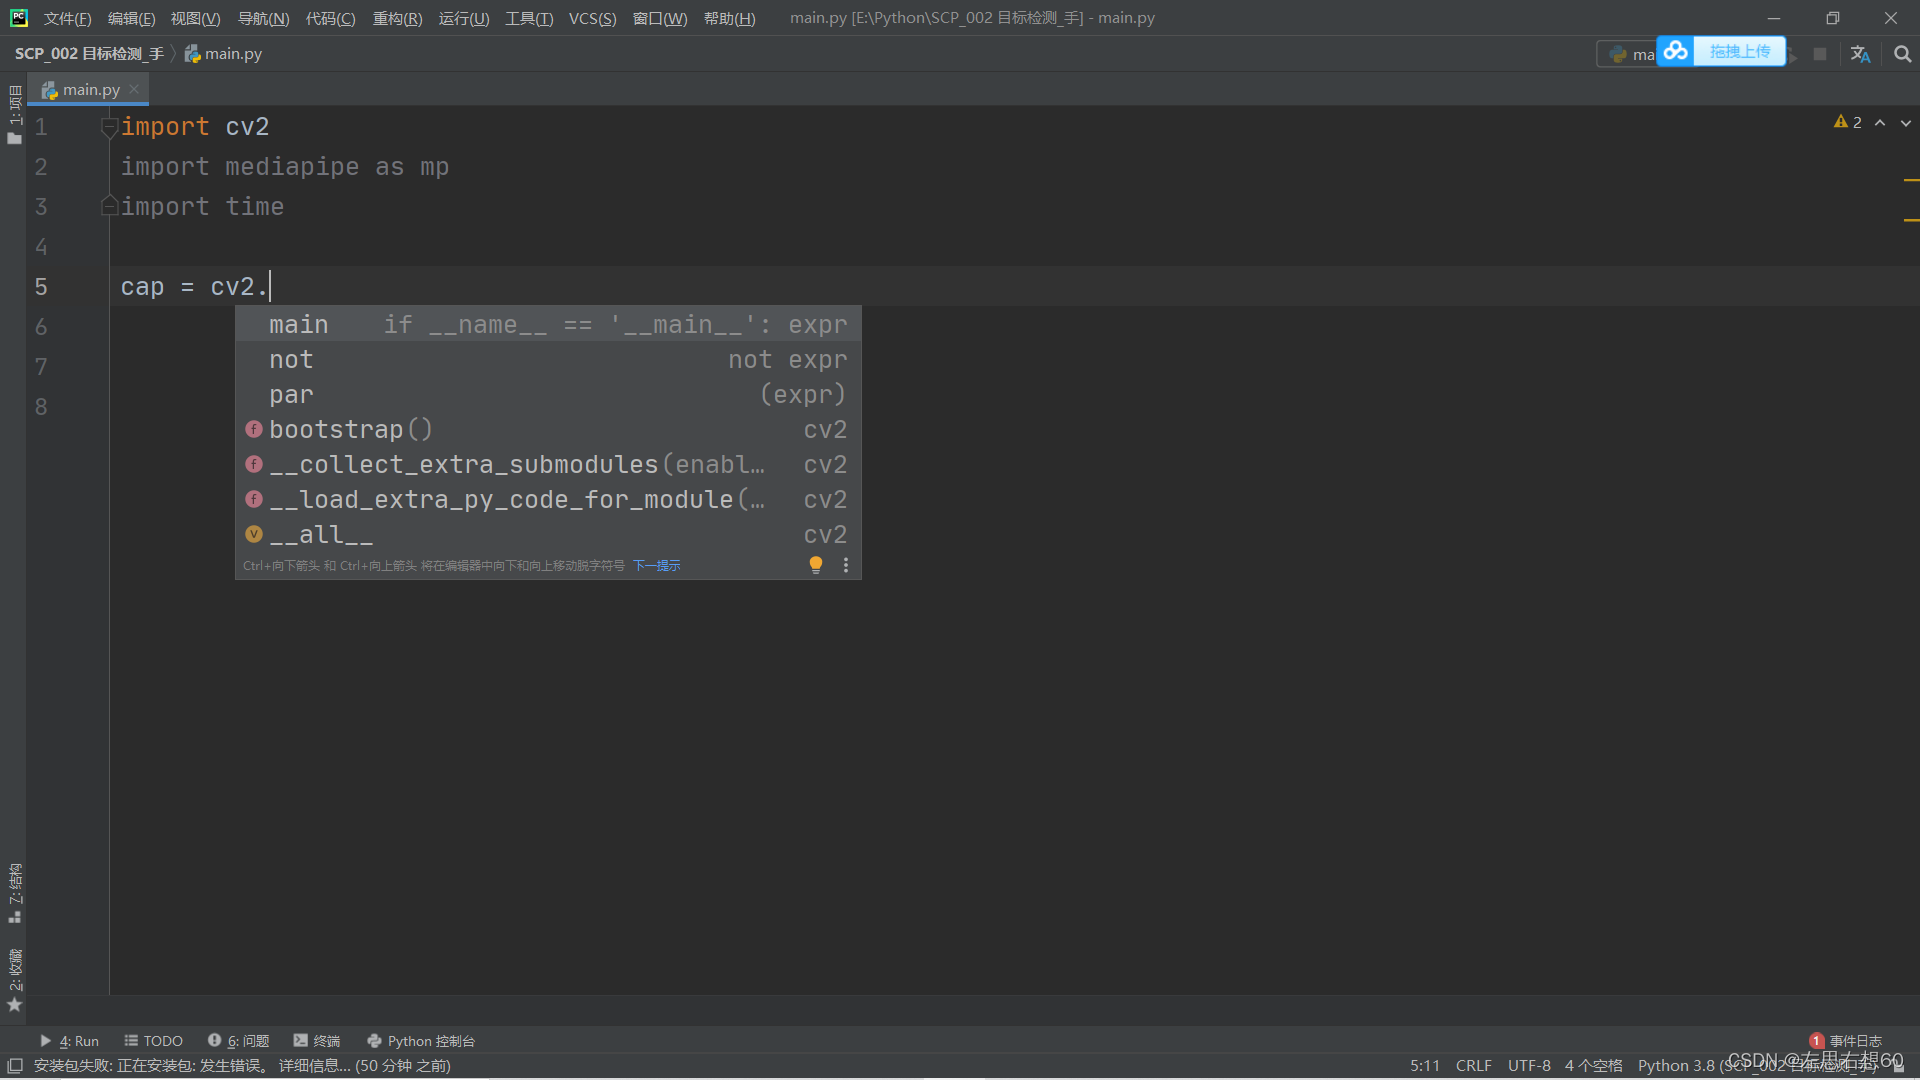Jump to previous highlighted warning arrow
Image resolution: width=1920 pixels, height=1080 pixels.
(x=1880, y=122)
